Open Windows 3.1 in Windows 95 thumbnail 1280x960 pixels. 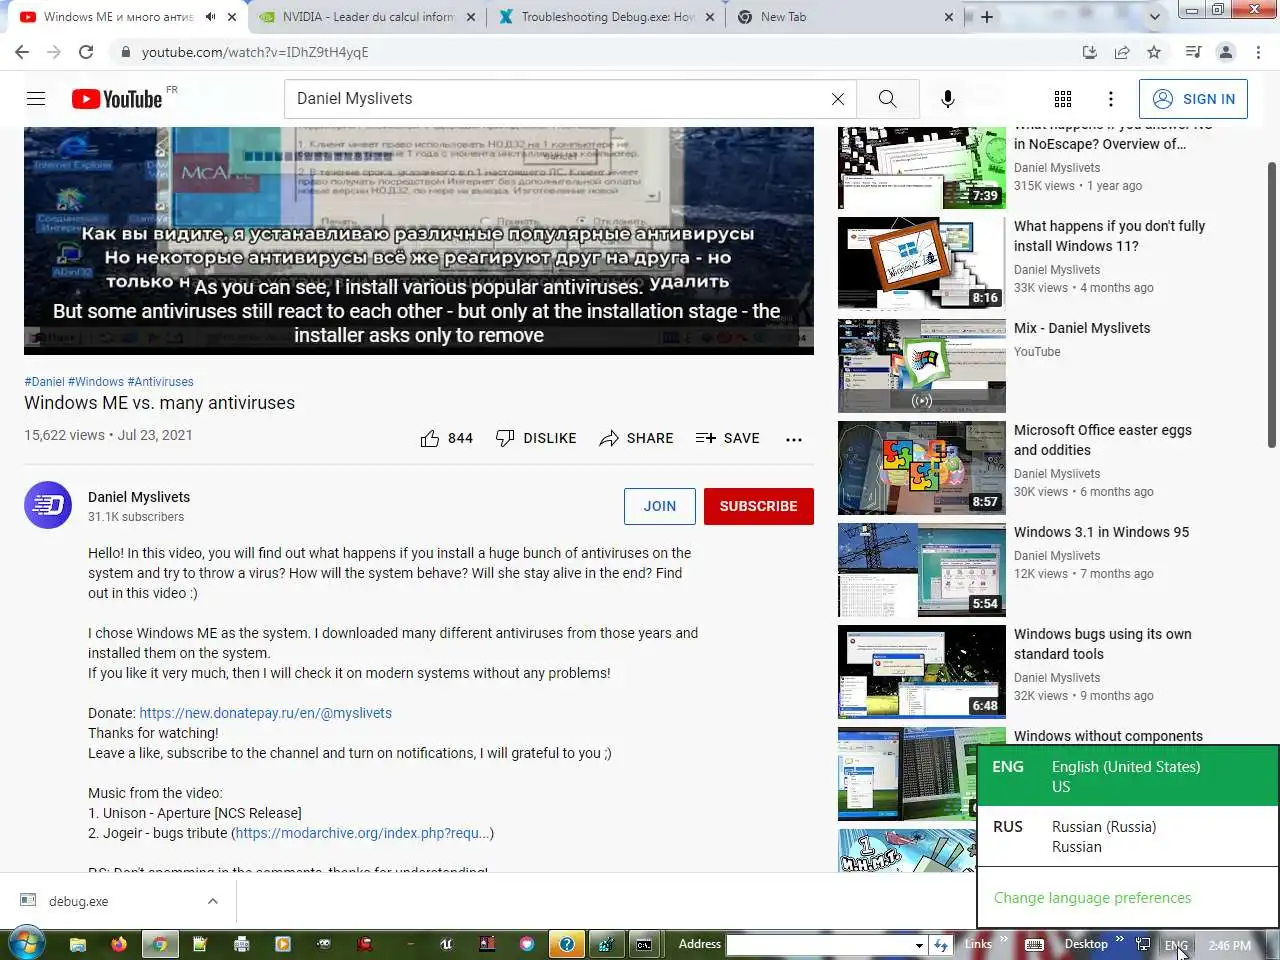pyautogui.click(x=921, y=570)
